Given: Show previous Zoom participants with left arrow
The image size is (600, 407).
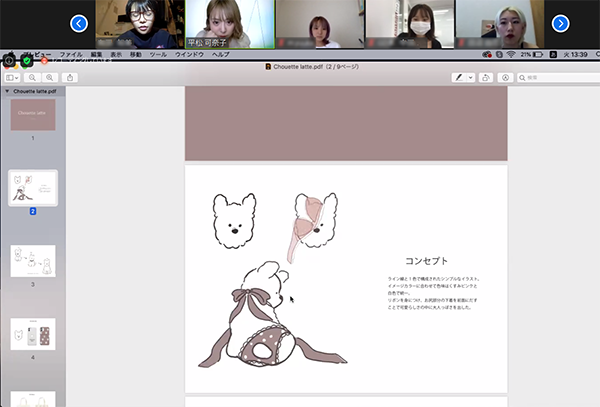Looking at the screenshot, I should pyautogui.click(x=79, y=23).
